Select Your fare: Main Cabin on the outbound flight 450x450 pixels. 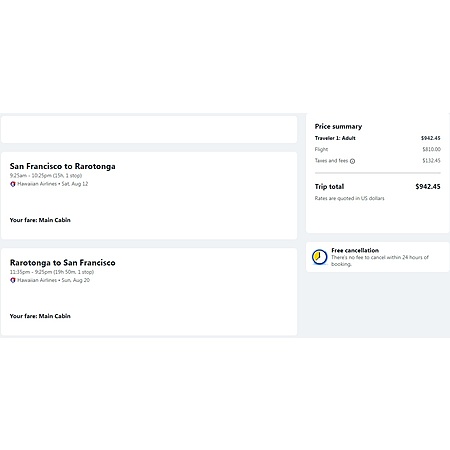click(x=40, y=220)
